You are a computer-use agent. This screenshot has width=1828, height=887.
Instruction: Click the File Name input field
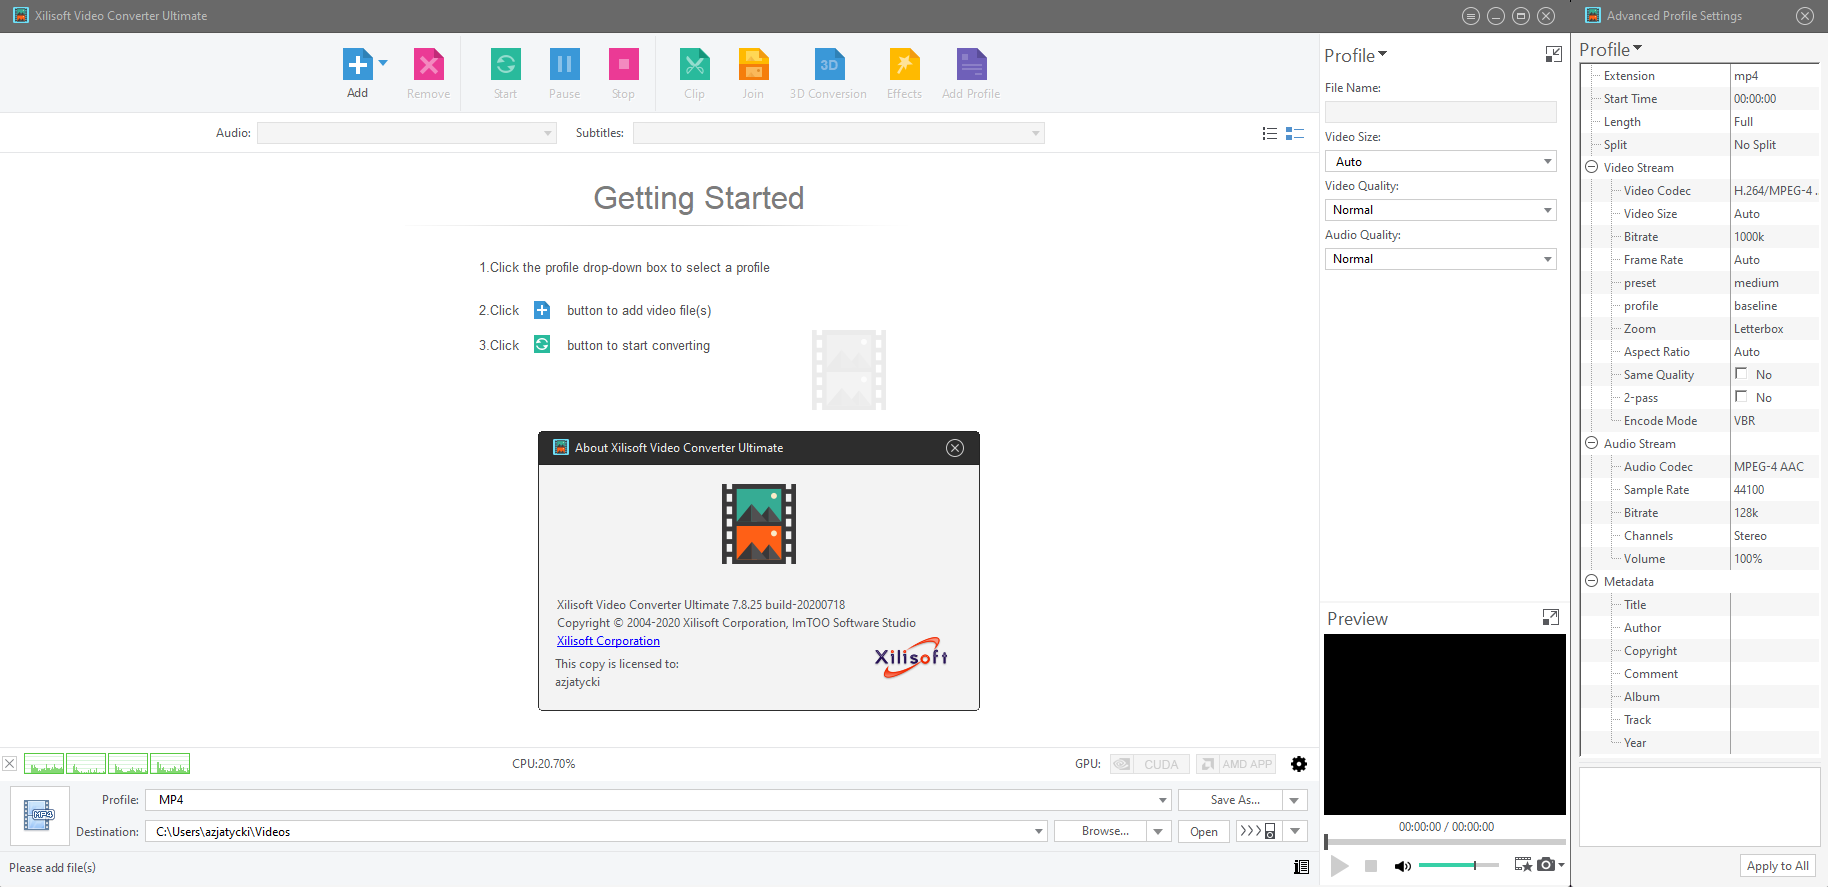[1441, 112]
